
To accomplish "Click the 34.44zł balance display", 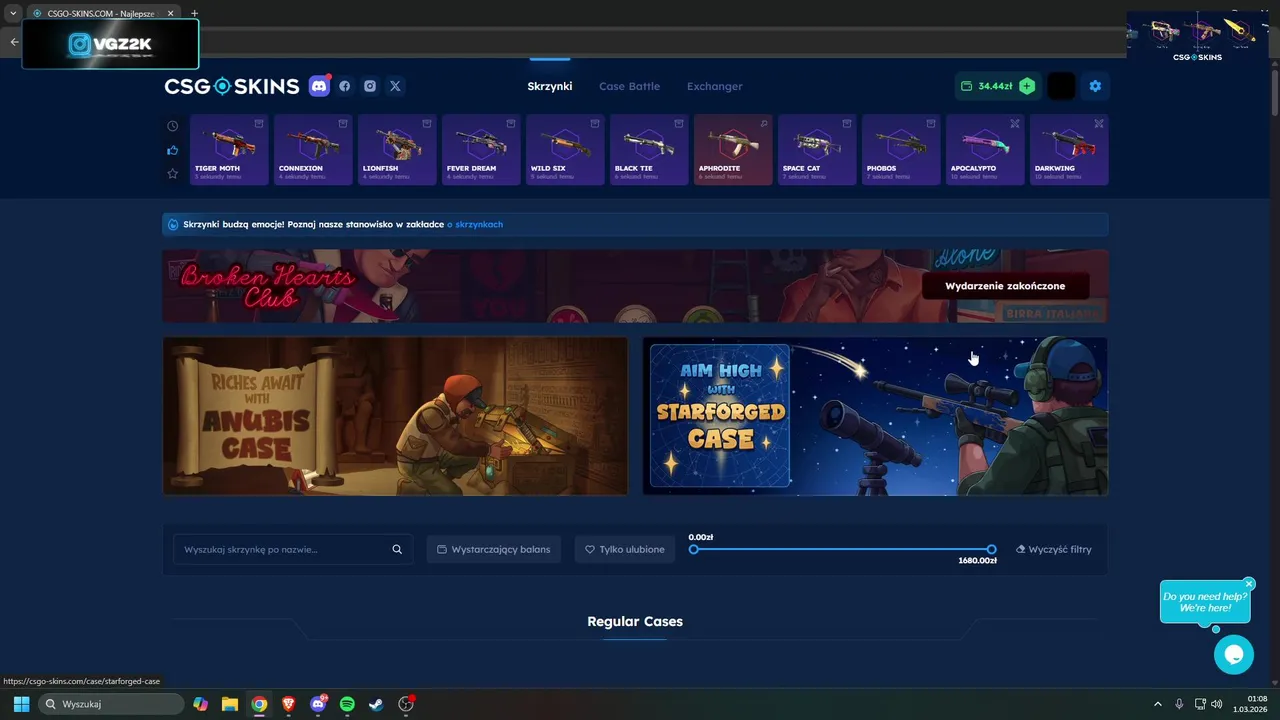I will 986,86.
